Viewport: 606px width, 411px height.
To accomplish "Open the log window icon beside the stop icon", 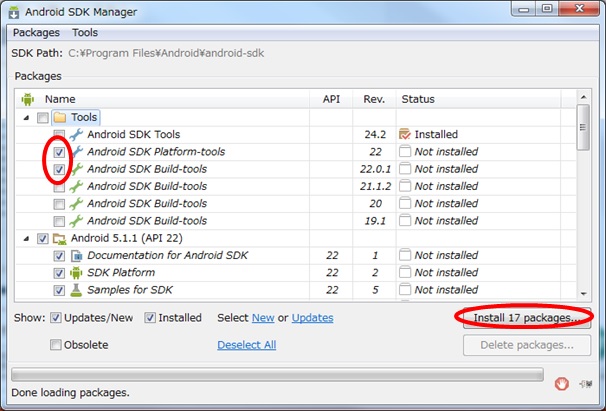I will 586,384.
